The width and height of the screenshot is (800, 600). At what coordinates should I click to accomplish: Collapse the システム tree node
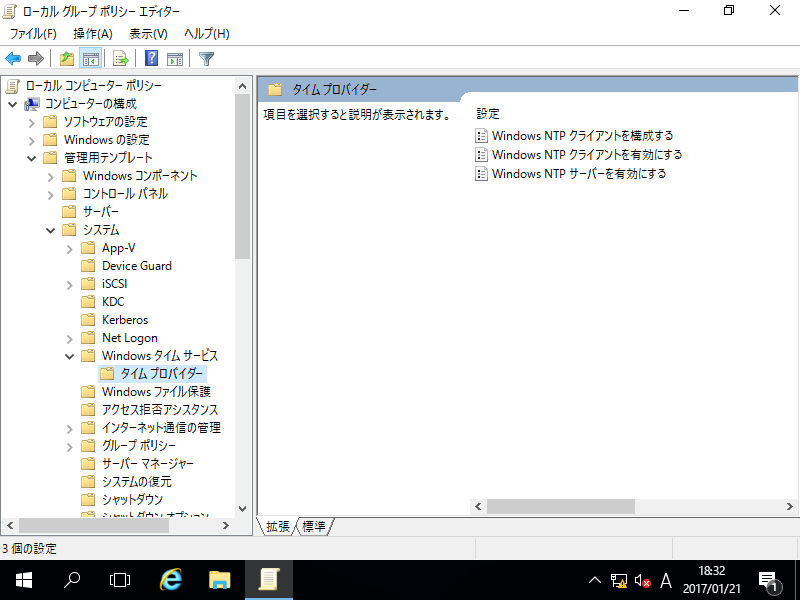tap(50, 229)
